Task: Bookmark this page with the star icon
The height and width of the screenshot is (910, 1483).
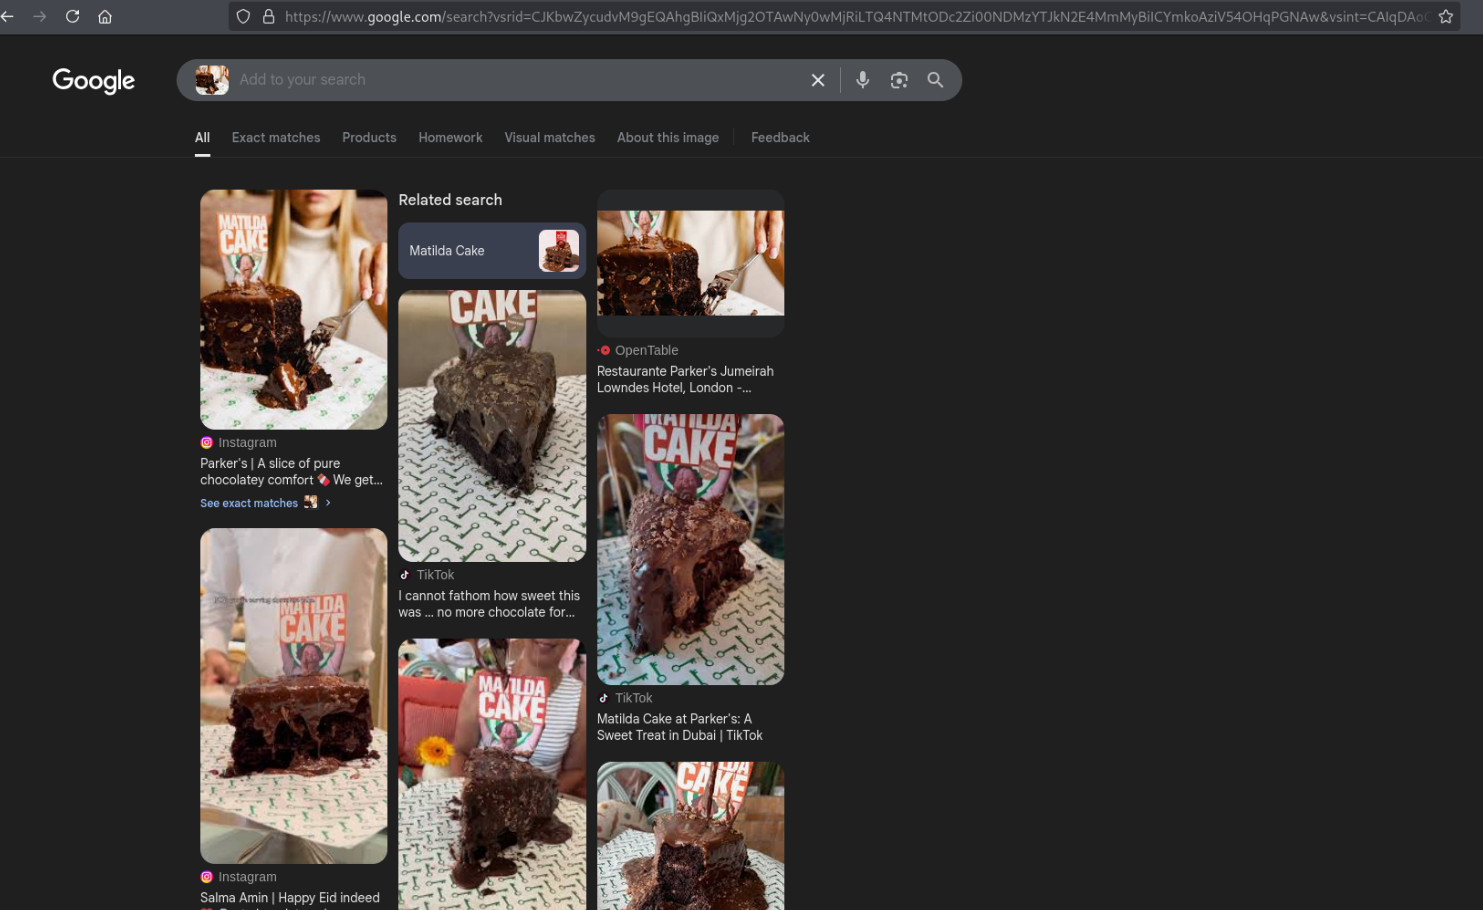Action: tap(1445, 16)
